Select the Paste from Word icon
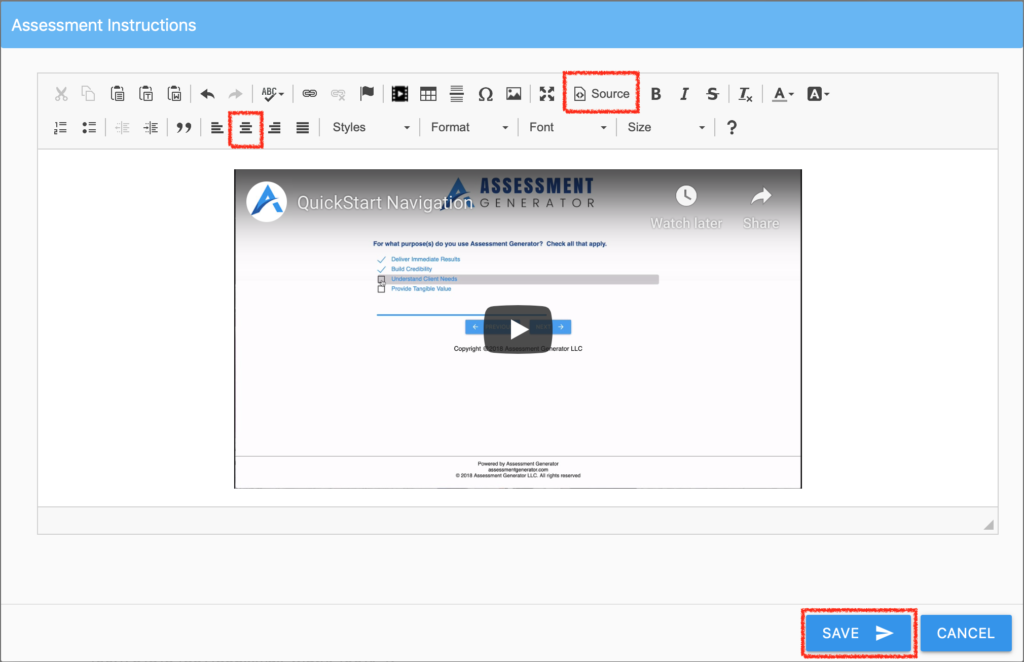 [x=175, y=93]
